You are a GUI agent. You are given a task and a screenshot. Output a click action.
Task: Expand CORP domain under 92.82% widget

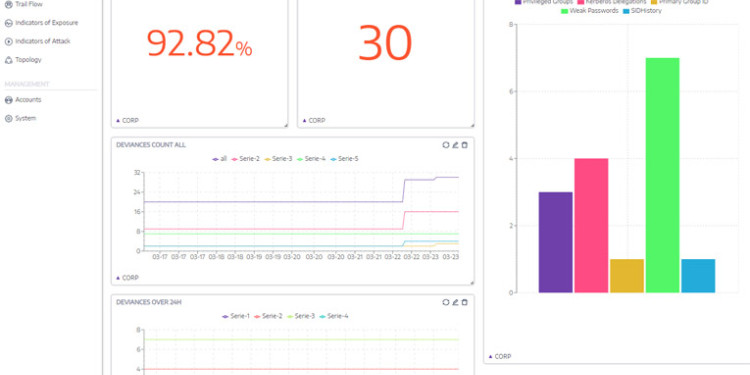(127, 121)
